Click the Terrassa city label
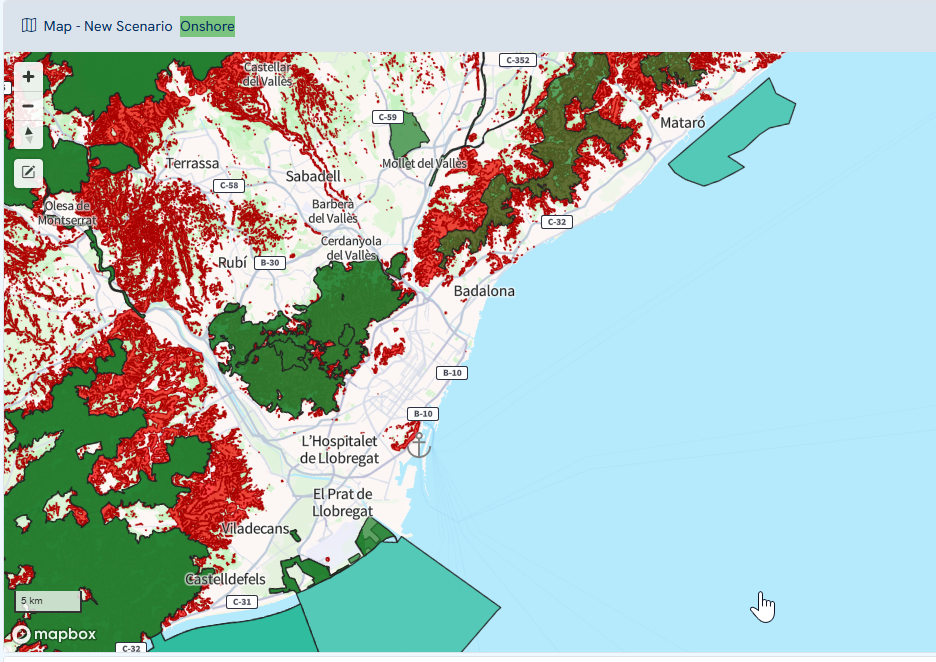The image size is (936, 662). click(192, 163)
